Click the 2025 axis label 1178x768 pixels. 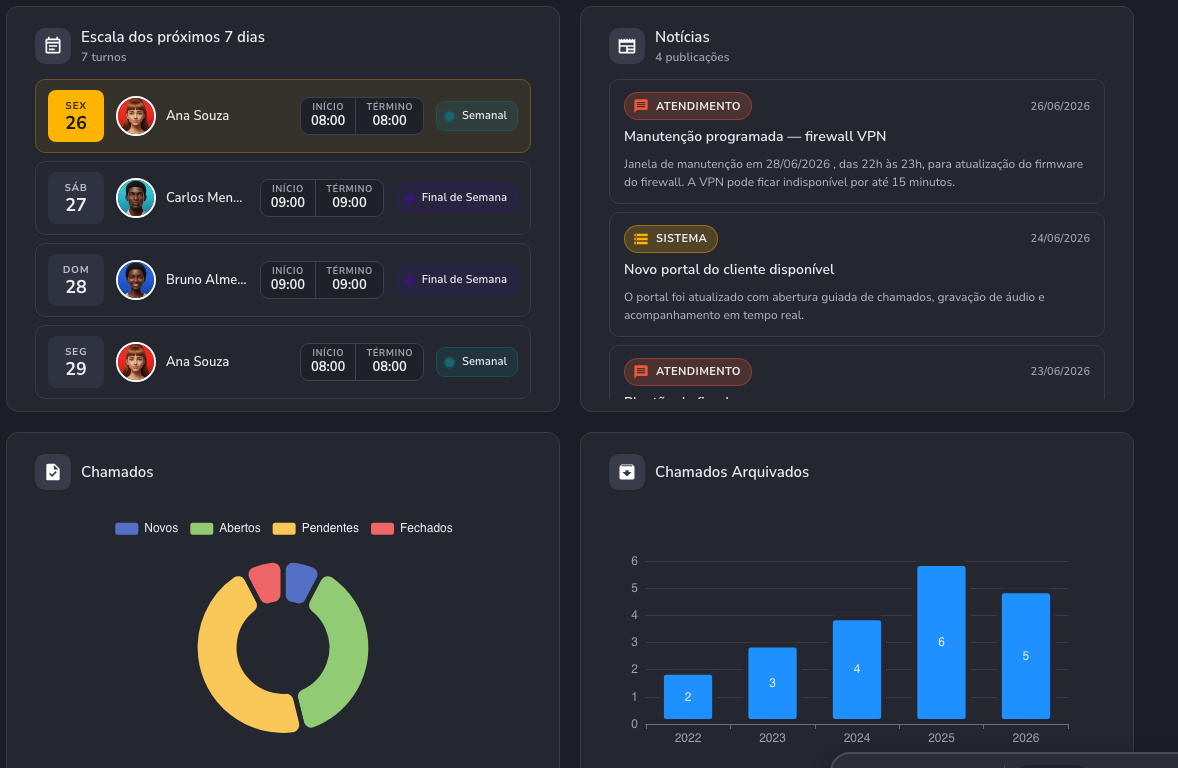click(941, 738)
